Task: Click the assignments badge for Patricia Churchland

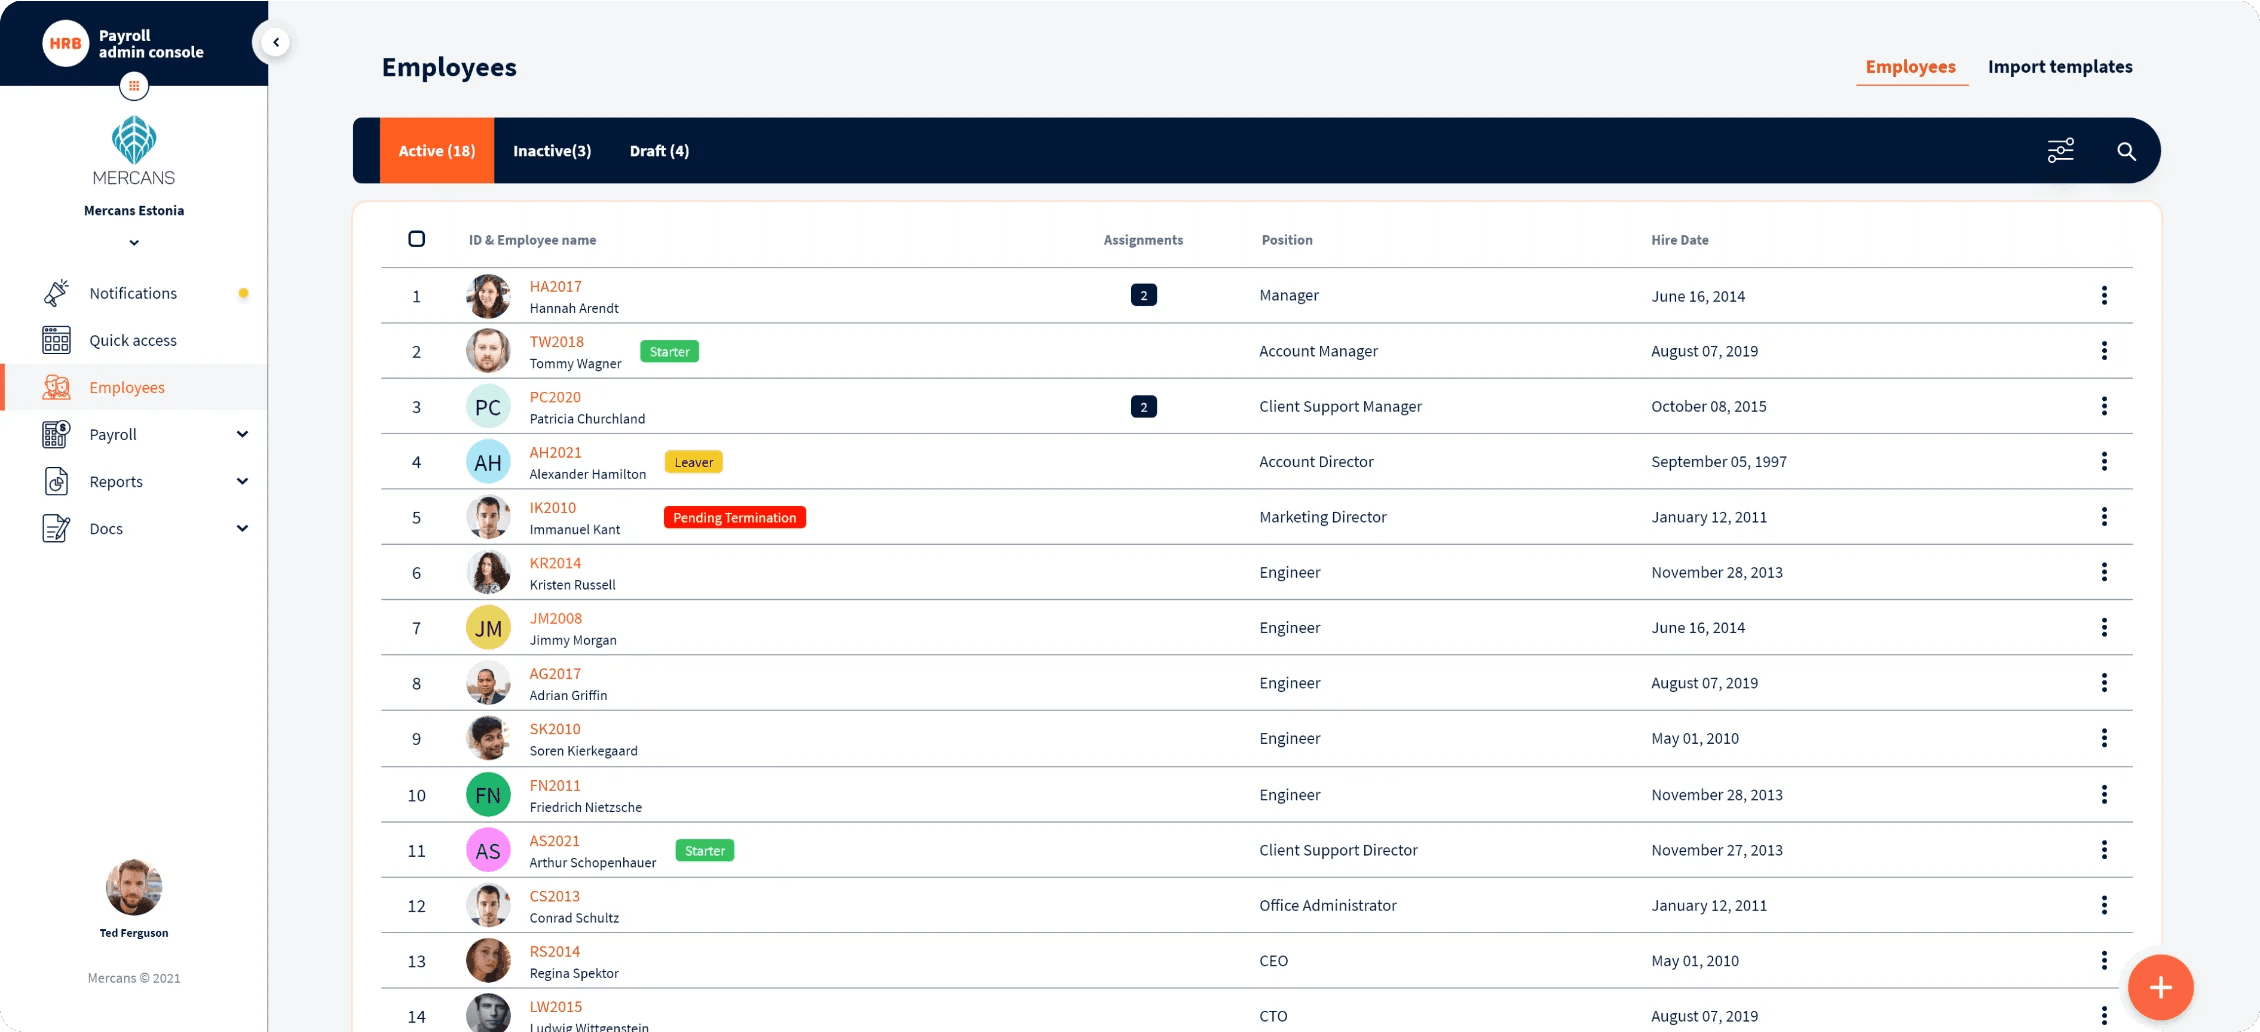Action: [x=1144, y=407]
